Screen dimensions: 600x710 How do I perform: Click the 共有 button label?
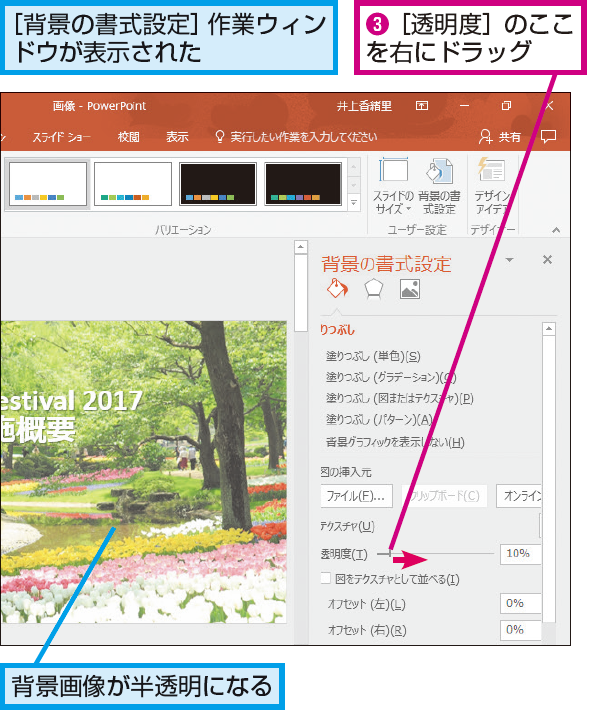tap(509, 137)
